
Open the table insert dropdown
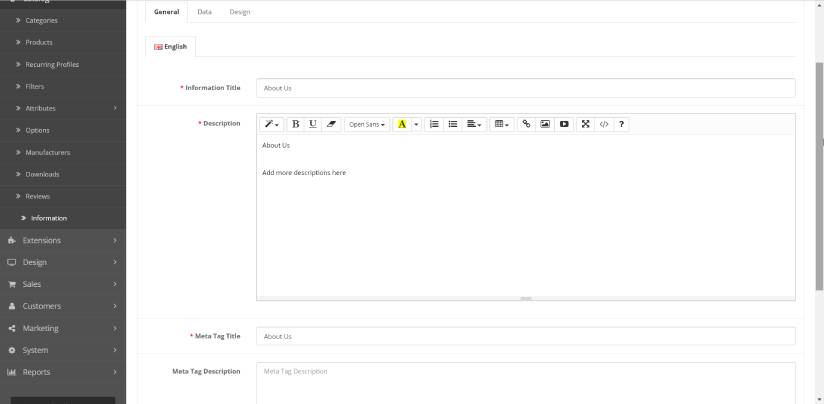coord(502,124)
